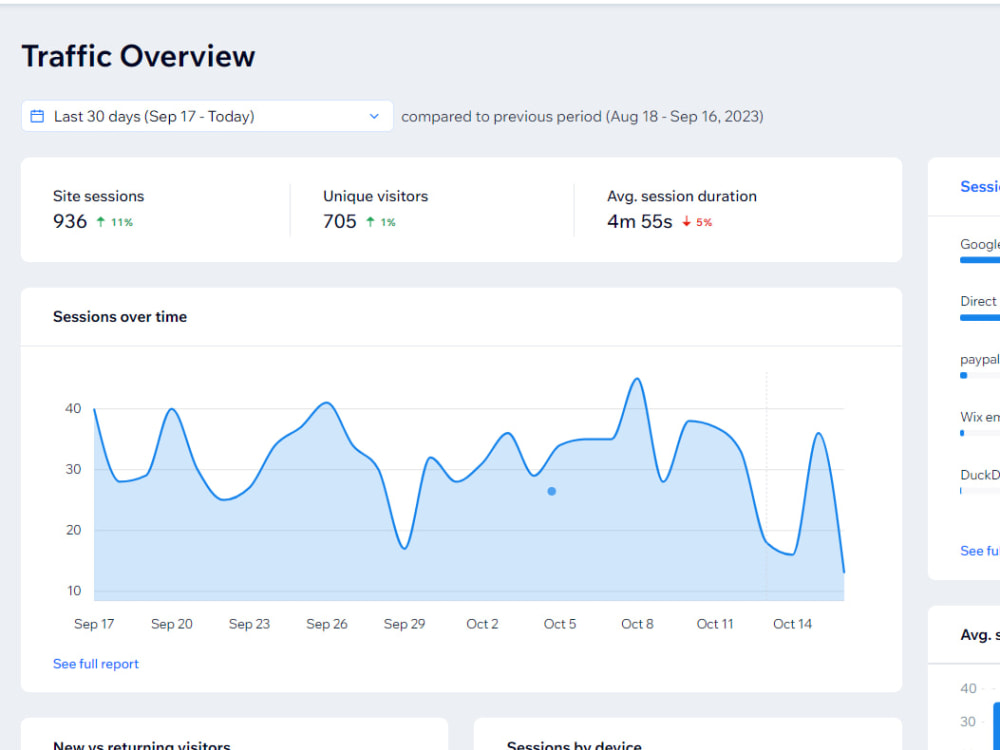
Task: Click the Direct traffic source bar
Action: point(980,318)
